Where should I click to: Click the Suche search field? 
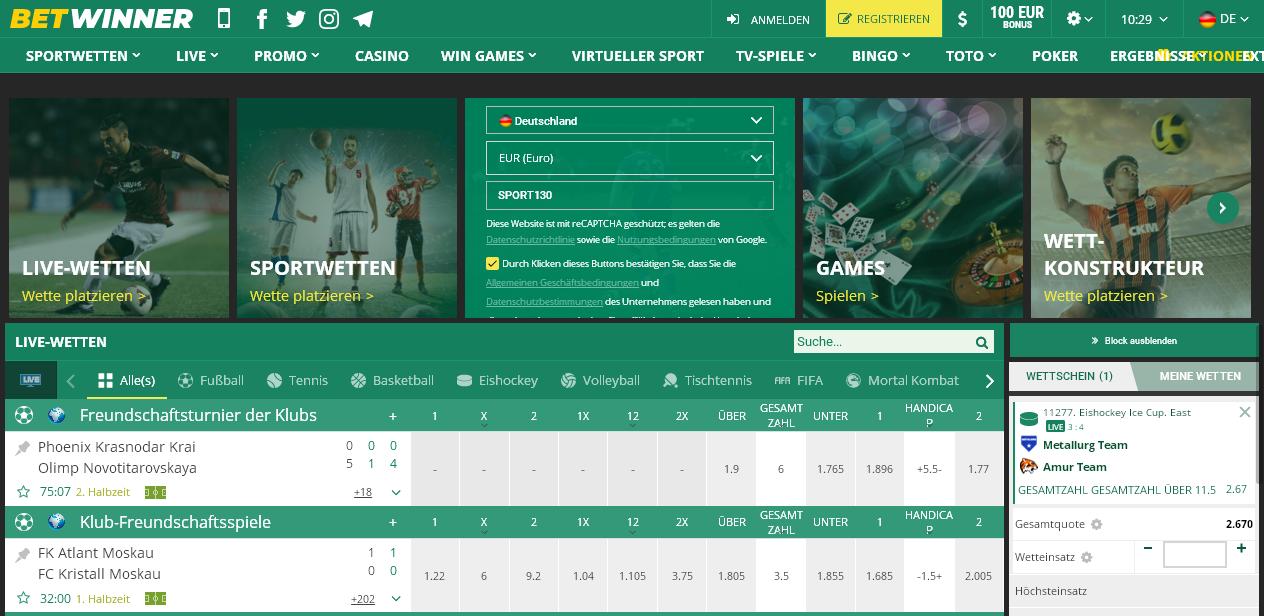pyautogui.click(x=884, y=342)
